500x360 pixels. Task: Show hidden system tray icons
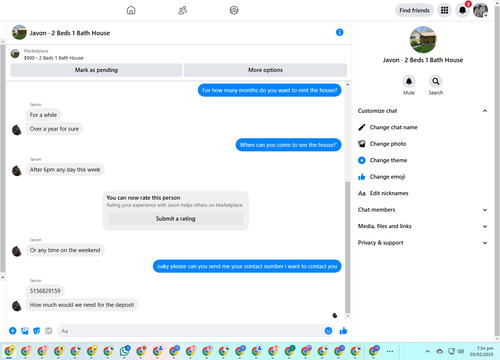(427, 351)
